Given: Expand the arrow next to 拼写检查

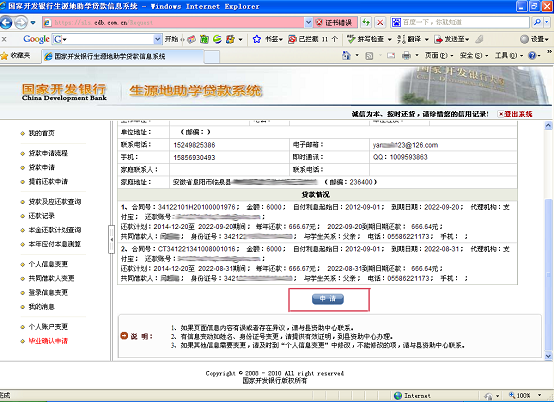Looking at the screenshot, I should (x=390, y=40).
